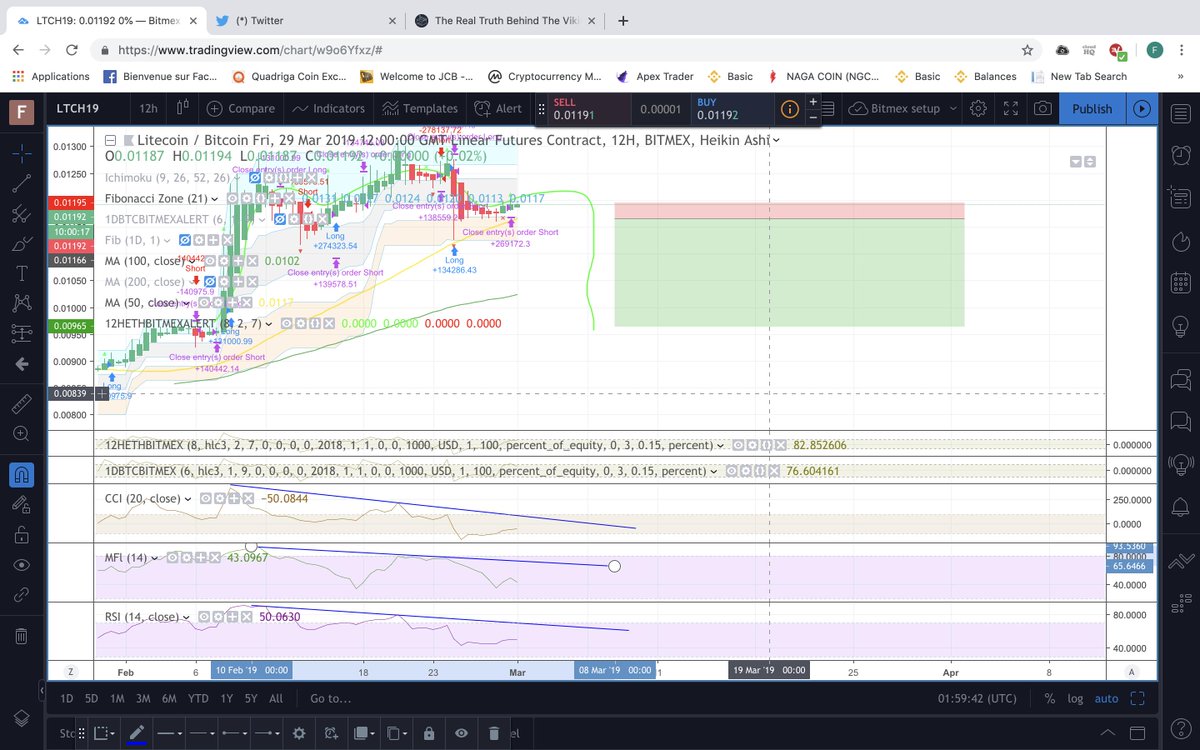Open the prediction and measurement tools
This screenshot has height=750, width=1200.
tap(21, 333)
